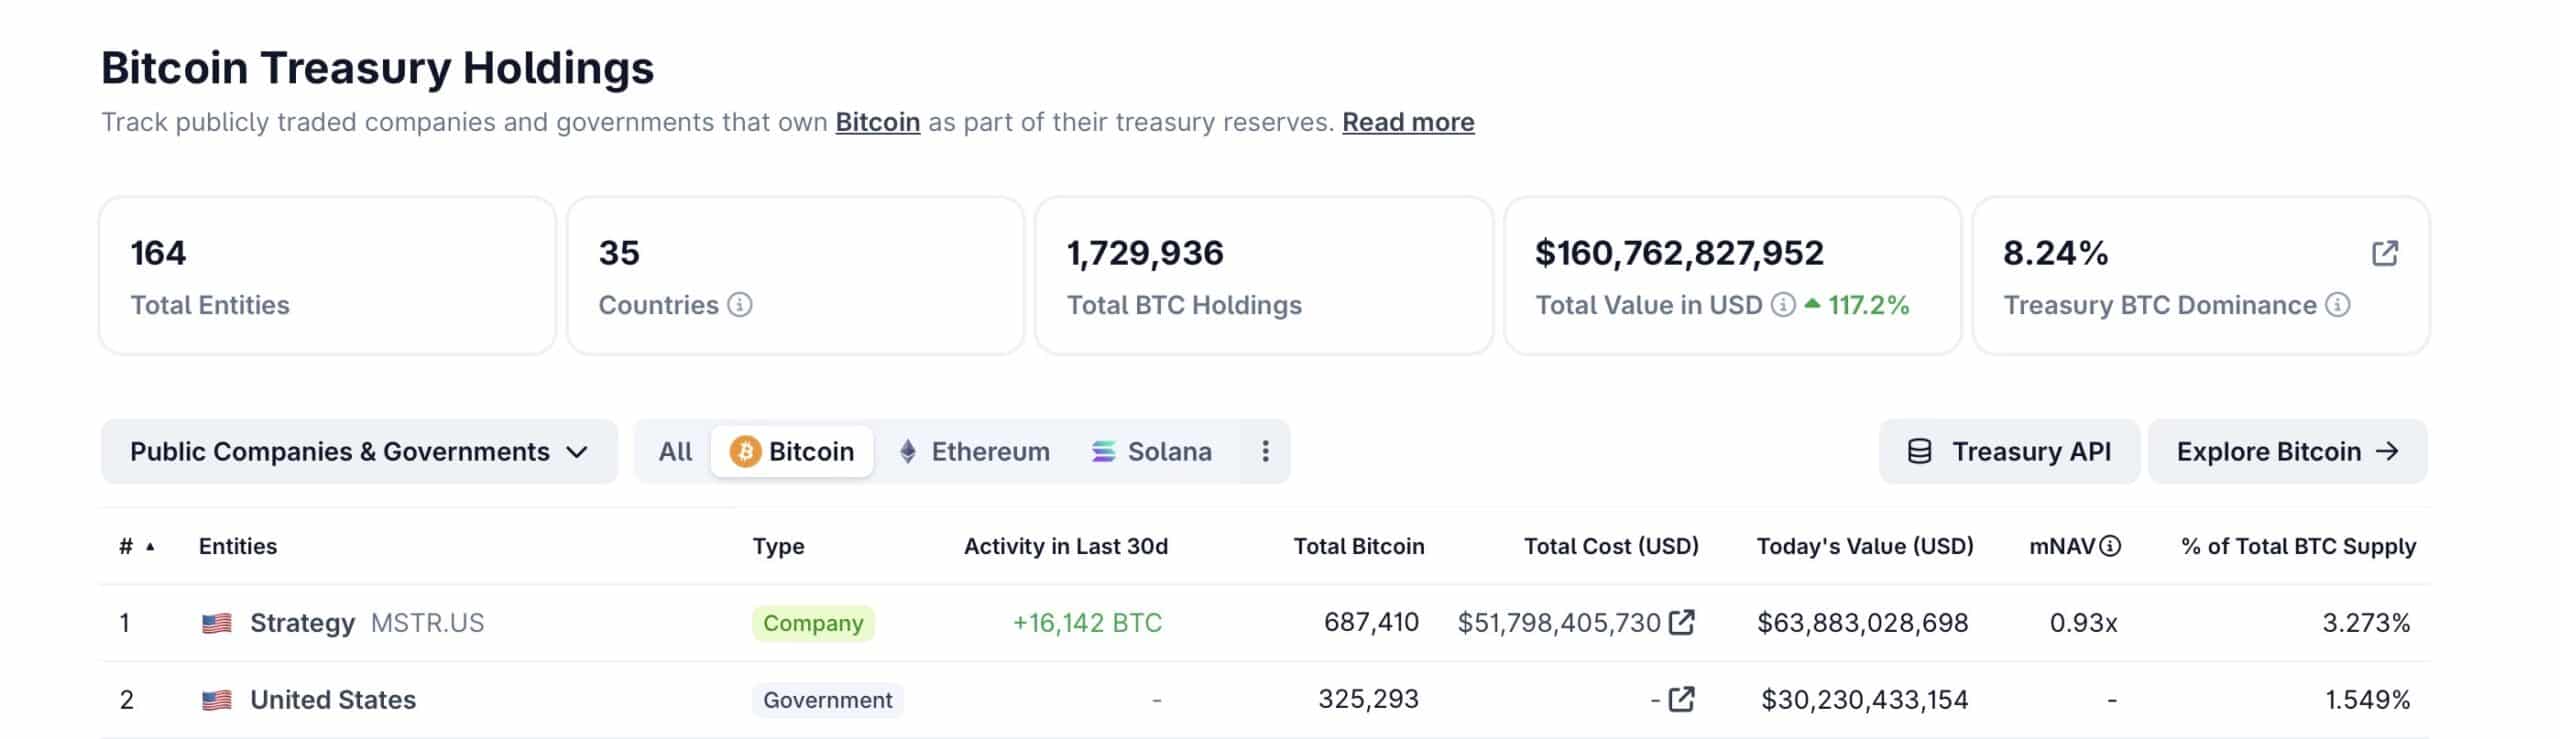The image size is (2560, 739).
Task: Sort by Today's Value (USD) header
Action: point(1865,546)
